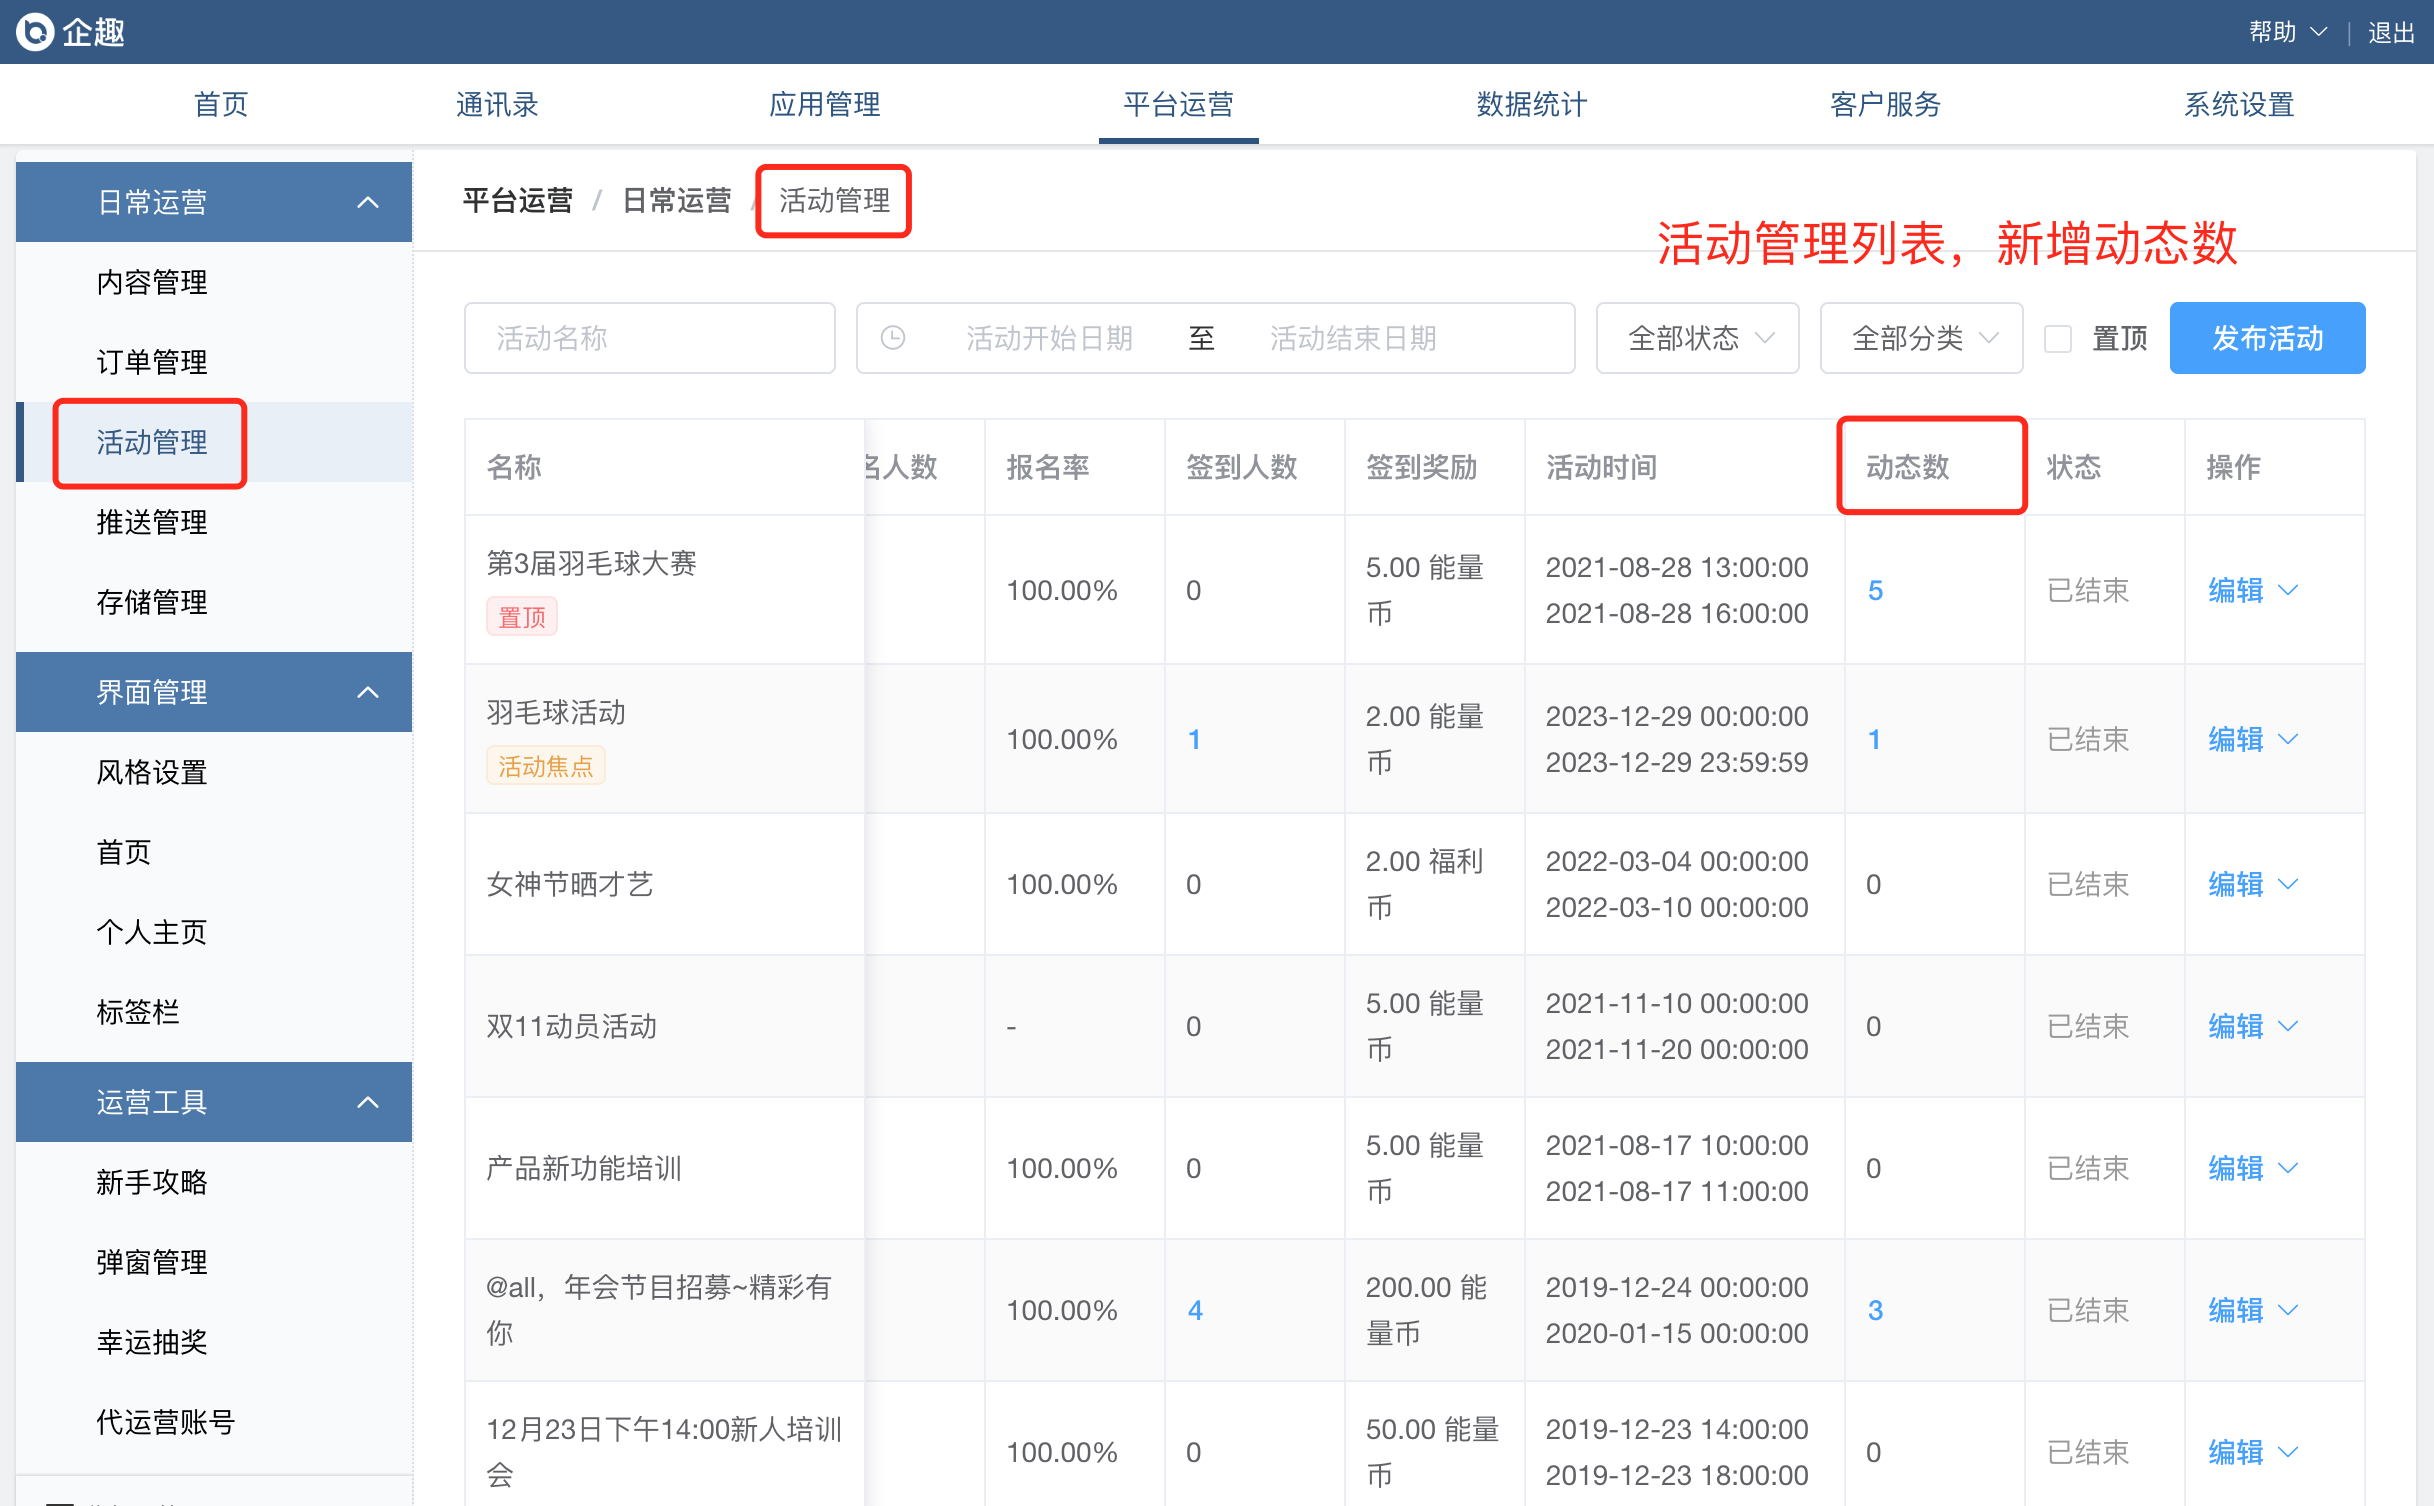This screenshot has width=2434, height=1506.
Task: Open the 全部状态 dropdown
Action: pyautogui.click(x=1697, y=338)
